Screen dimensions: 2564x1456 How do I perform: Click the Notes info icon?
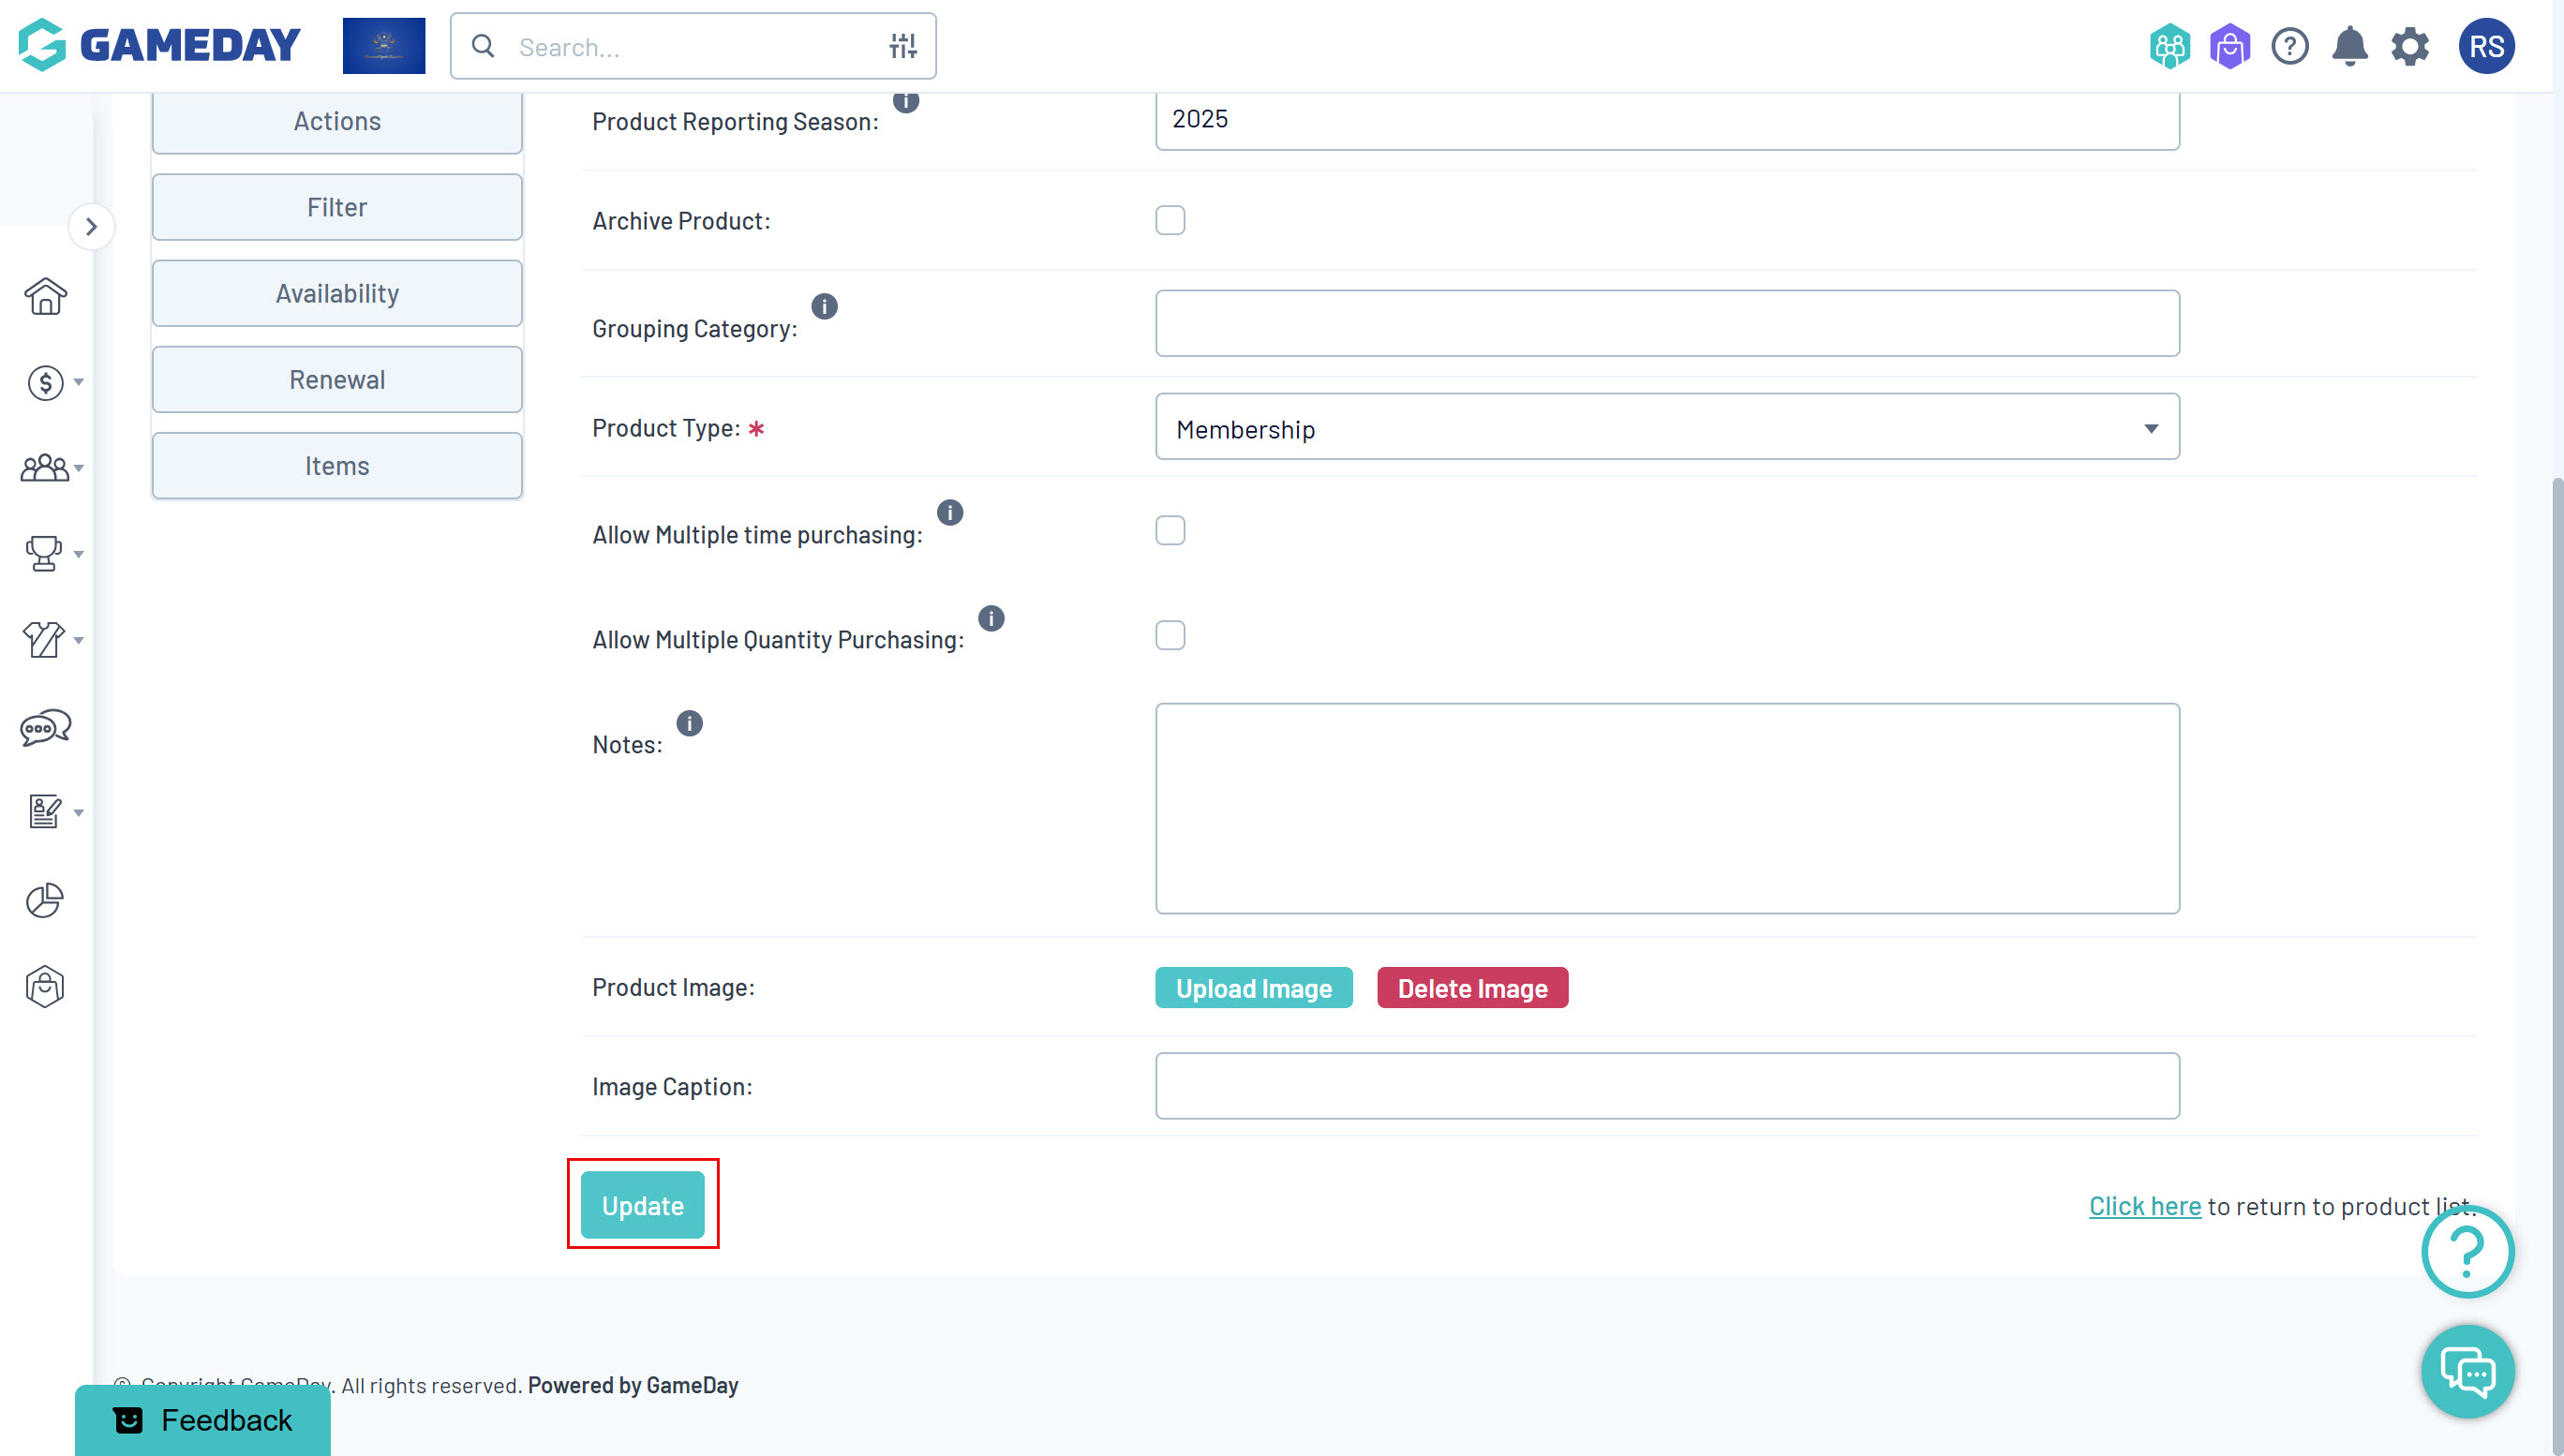(689, 722)
